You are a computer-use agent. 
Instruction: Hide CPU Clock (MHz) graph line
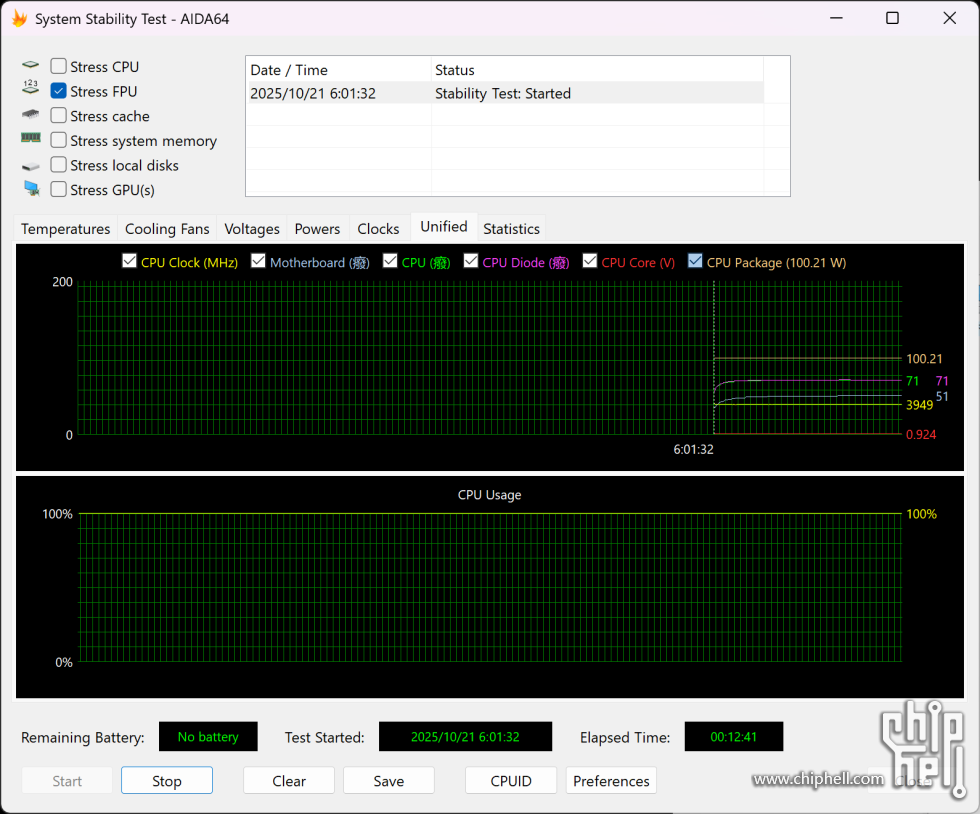129,261
